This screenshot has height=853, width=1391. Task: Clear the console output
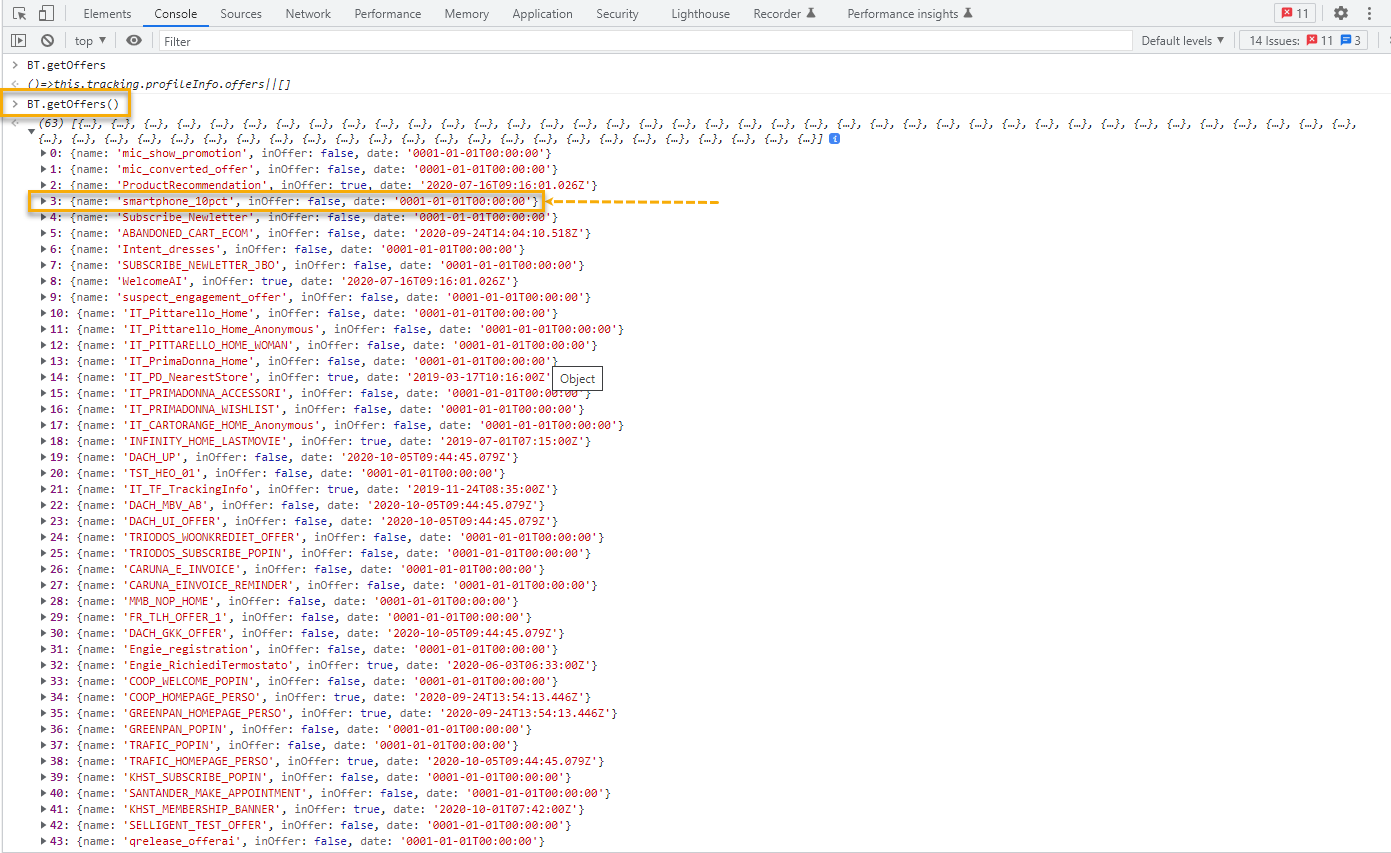pos(47,41)
